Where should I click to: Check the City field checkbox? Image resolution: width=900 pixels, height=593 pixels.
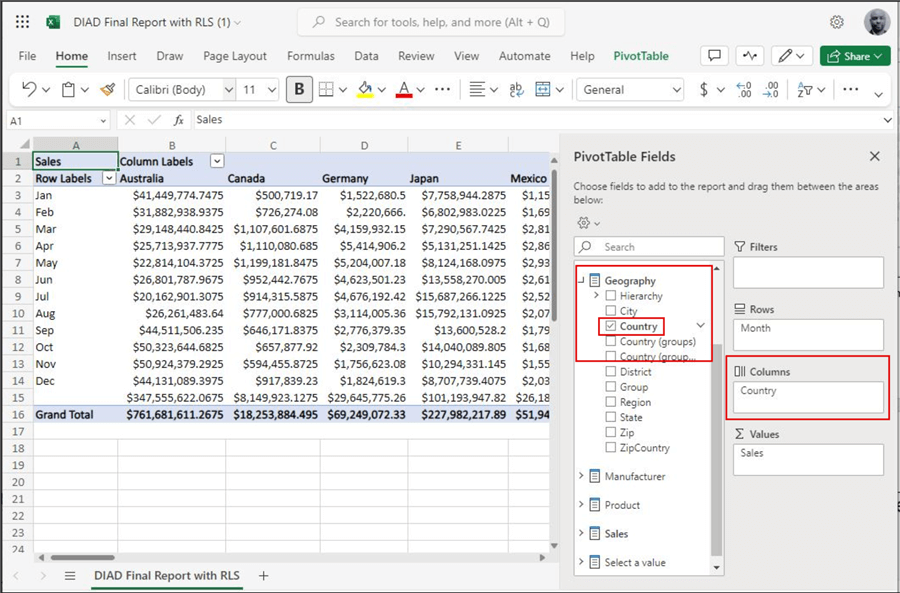click(x=611, y=311)
